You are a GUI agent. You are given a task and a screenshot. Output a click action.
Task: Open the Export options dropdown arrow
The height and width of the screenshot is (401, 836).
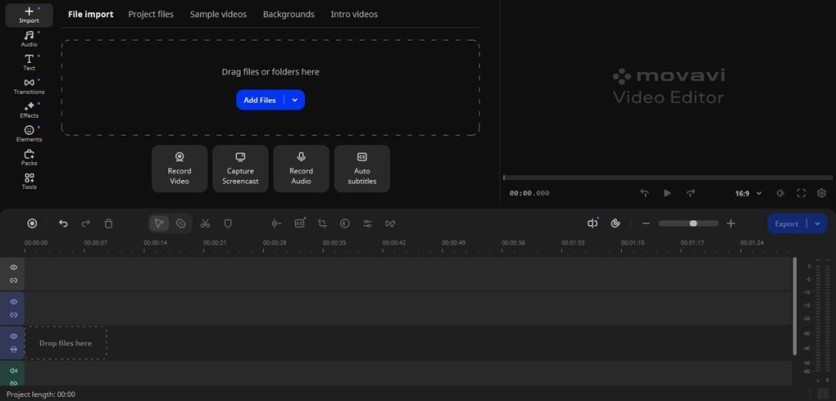(817, 224)
